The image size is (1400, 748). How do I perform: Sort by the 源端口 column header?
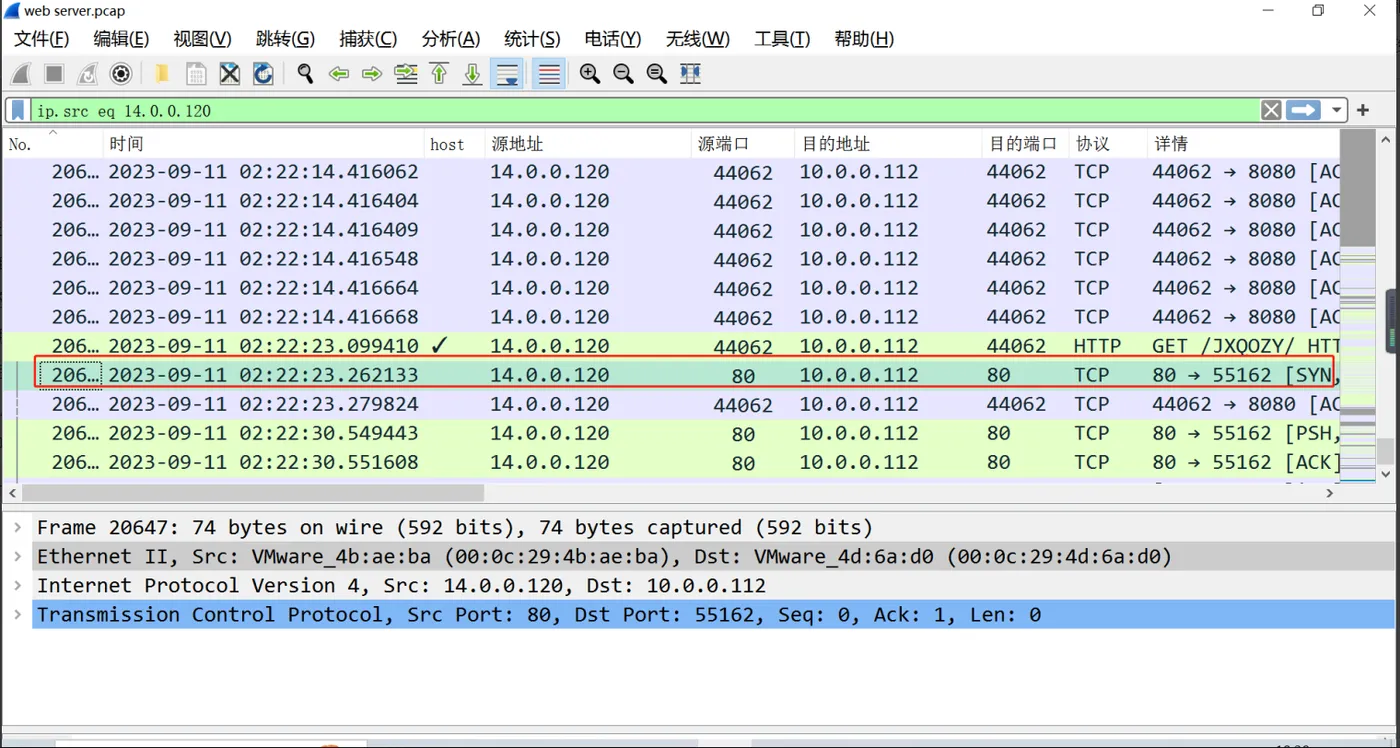[743, 144]
